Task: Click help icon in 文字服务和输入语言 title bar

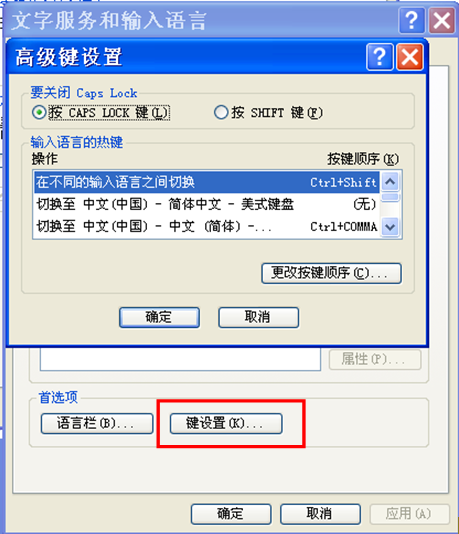Action: 412,20
